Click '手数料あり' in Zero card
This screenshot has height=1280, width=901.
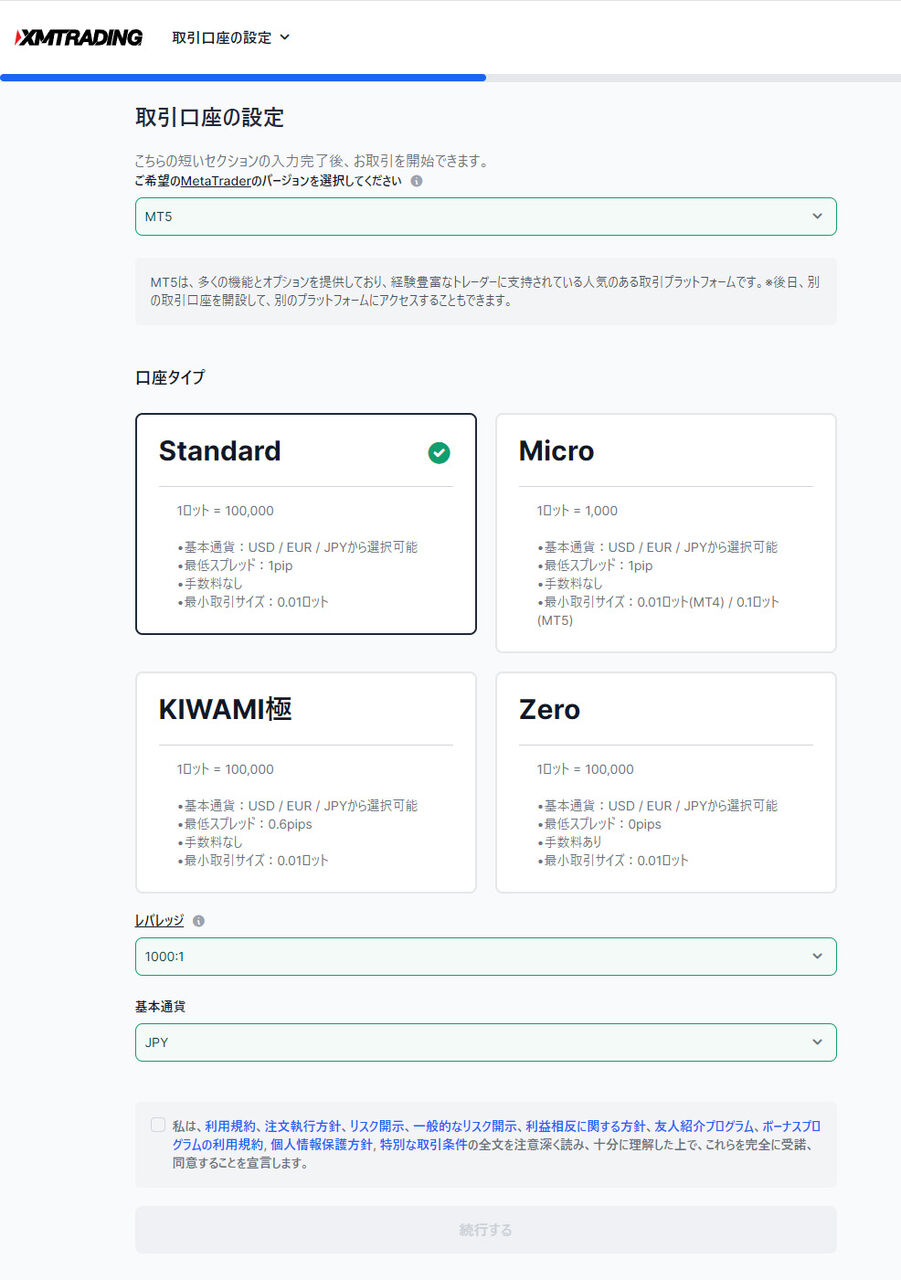[570, 842]
